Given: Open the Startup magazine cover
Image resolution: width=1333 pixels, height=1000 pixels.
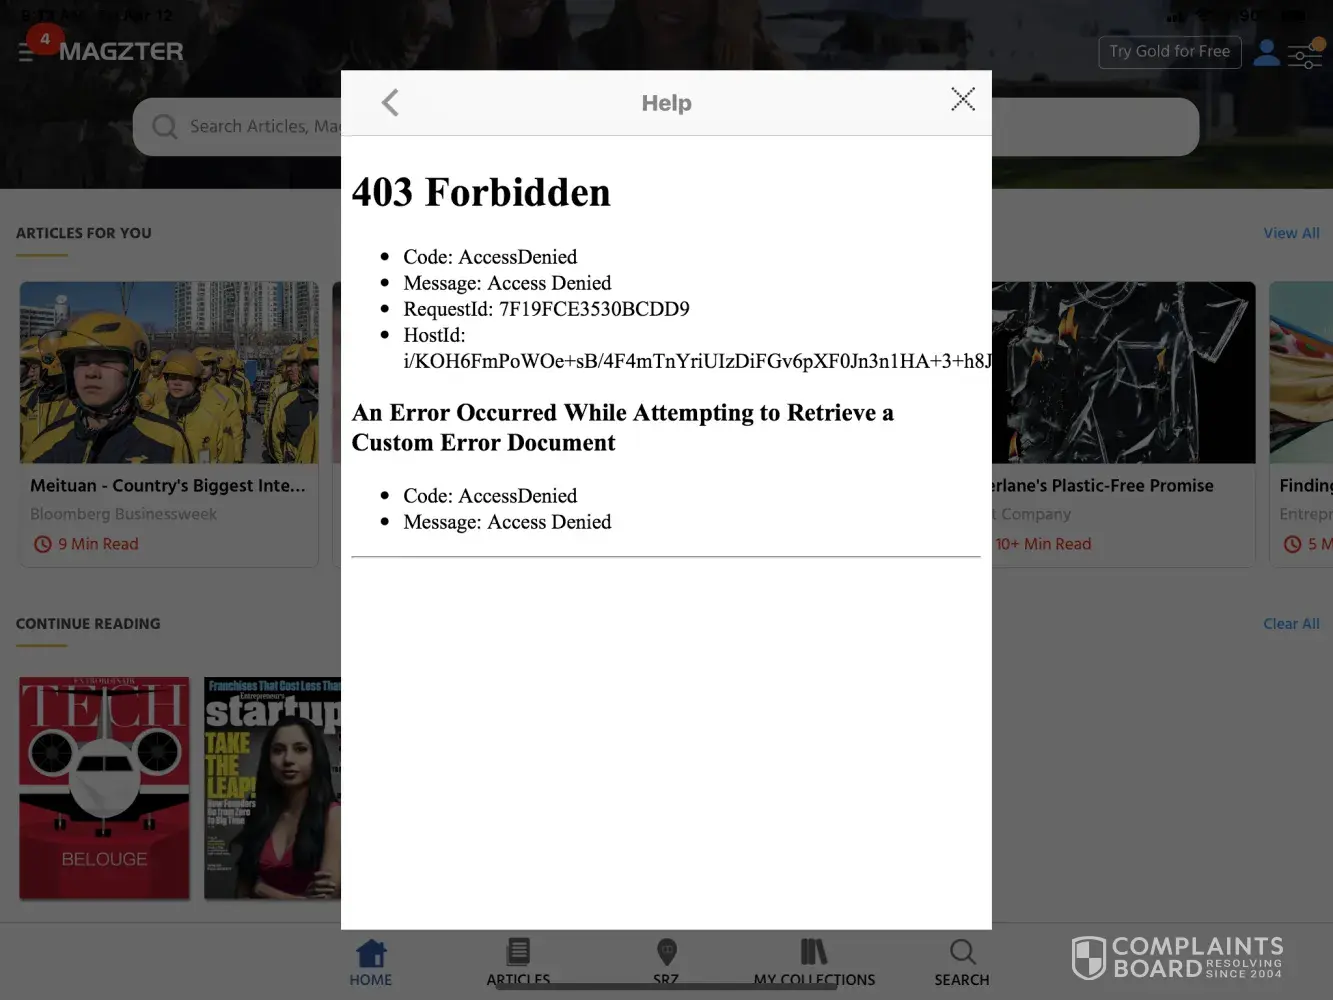Looking at the screenshot, I should (272, 788).
